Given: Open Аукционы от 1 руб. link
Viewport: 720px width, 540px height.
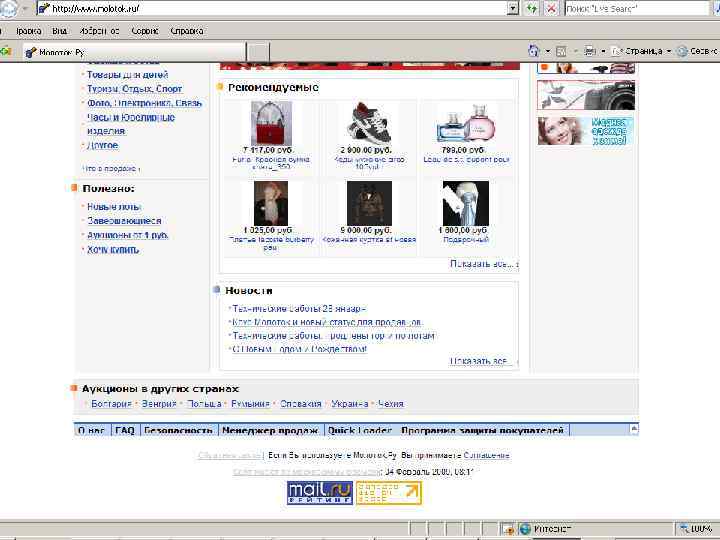Looking at the screenshot, I should pos(128,235).
